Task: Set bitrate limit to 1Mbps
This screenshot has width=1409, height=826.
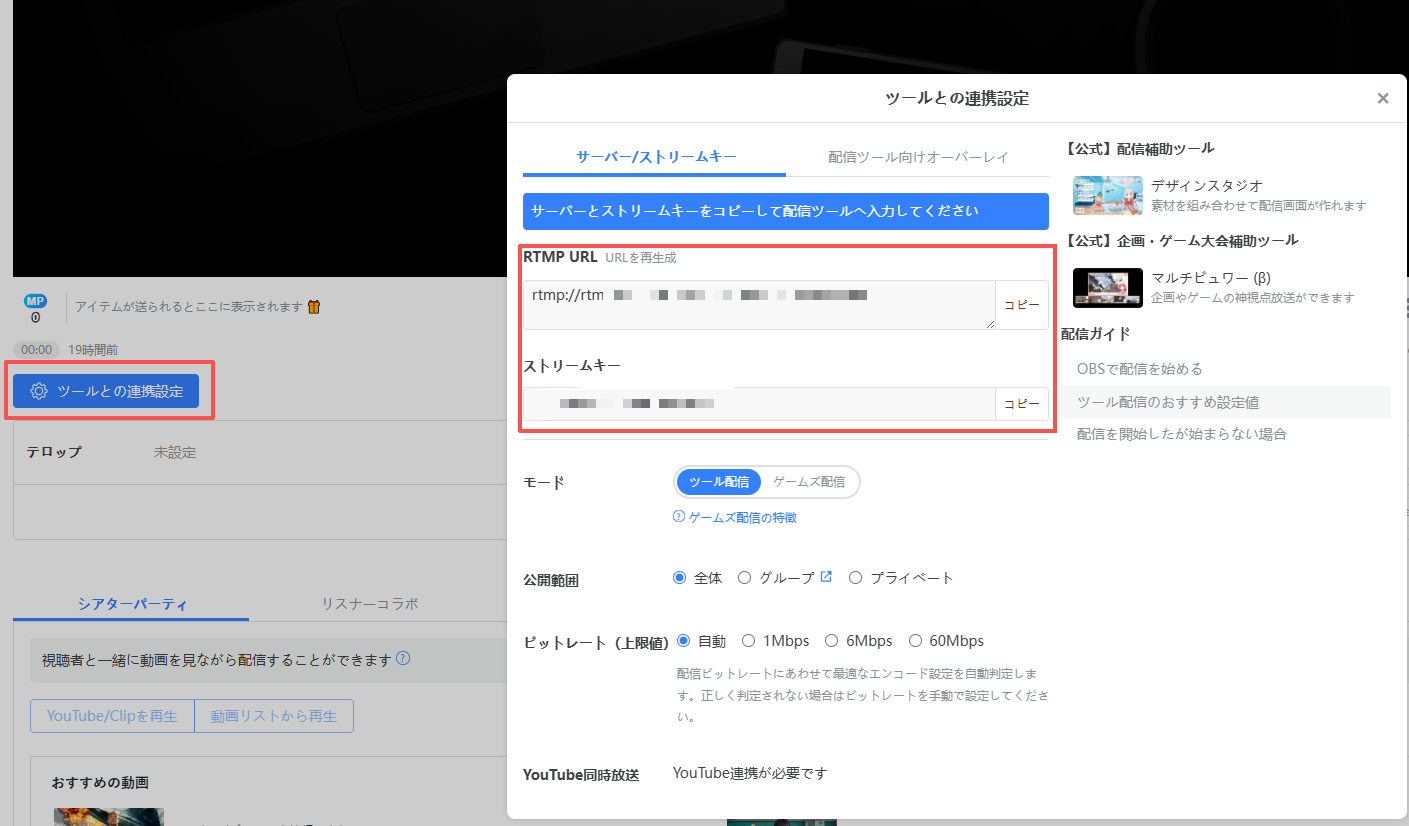Action: coord(749,640)
